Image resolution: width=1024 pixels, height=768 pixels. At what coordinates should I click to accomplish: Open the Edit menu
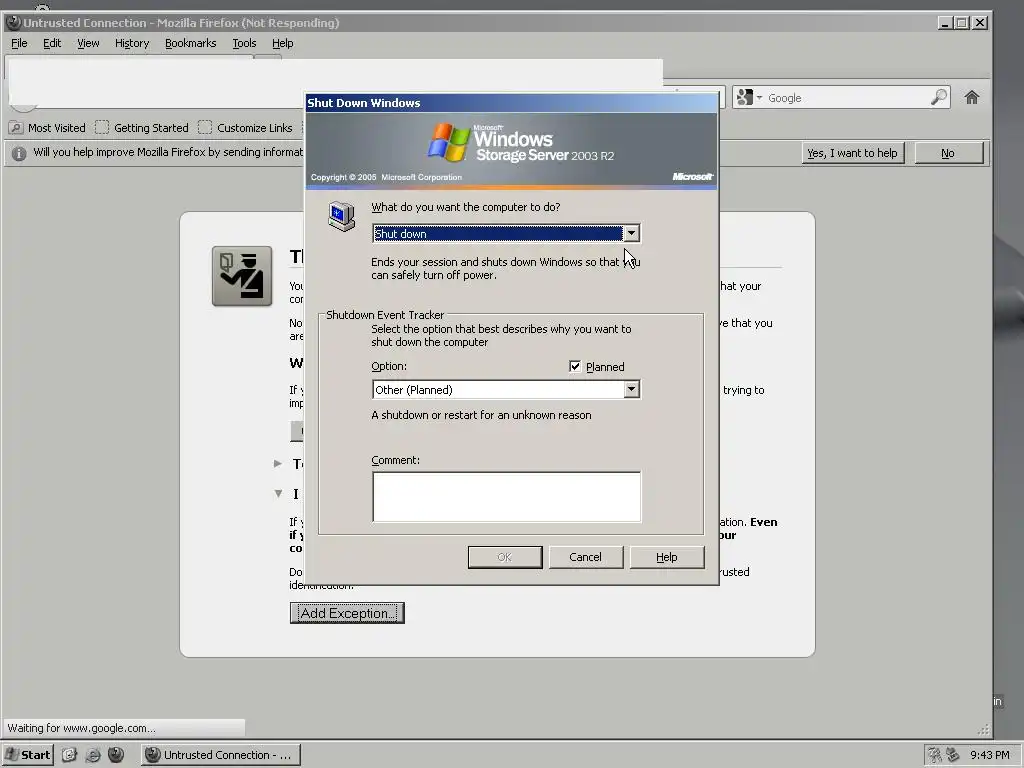pyautogui.click(x=52, y=43)
